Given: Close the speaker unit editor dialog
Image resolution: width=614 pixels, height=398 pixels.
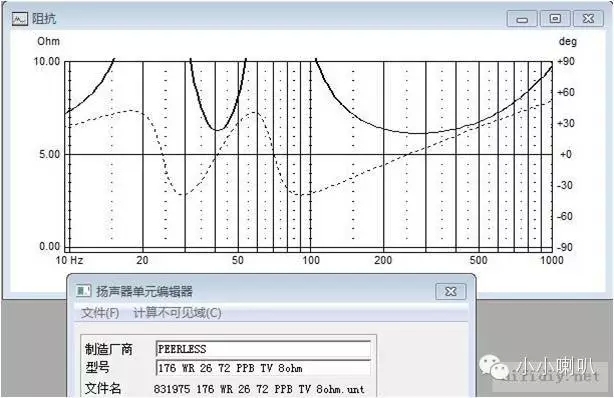Looking at the screenshot, I should pos(451,291).
